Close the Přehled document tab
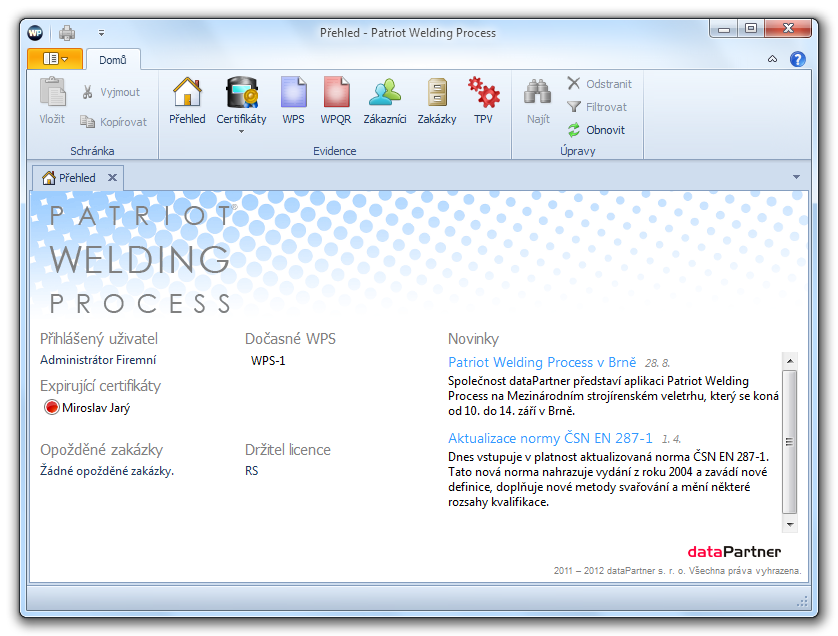The height and width of the screenshot is (636, 838). (112, 177)
